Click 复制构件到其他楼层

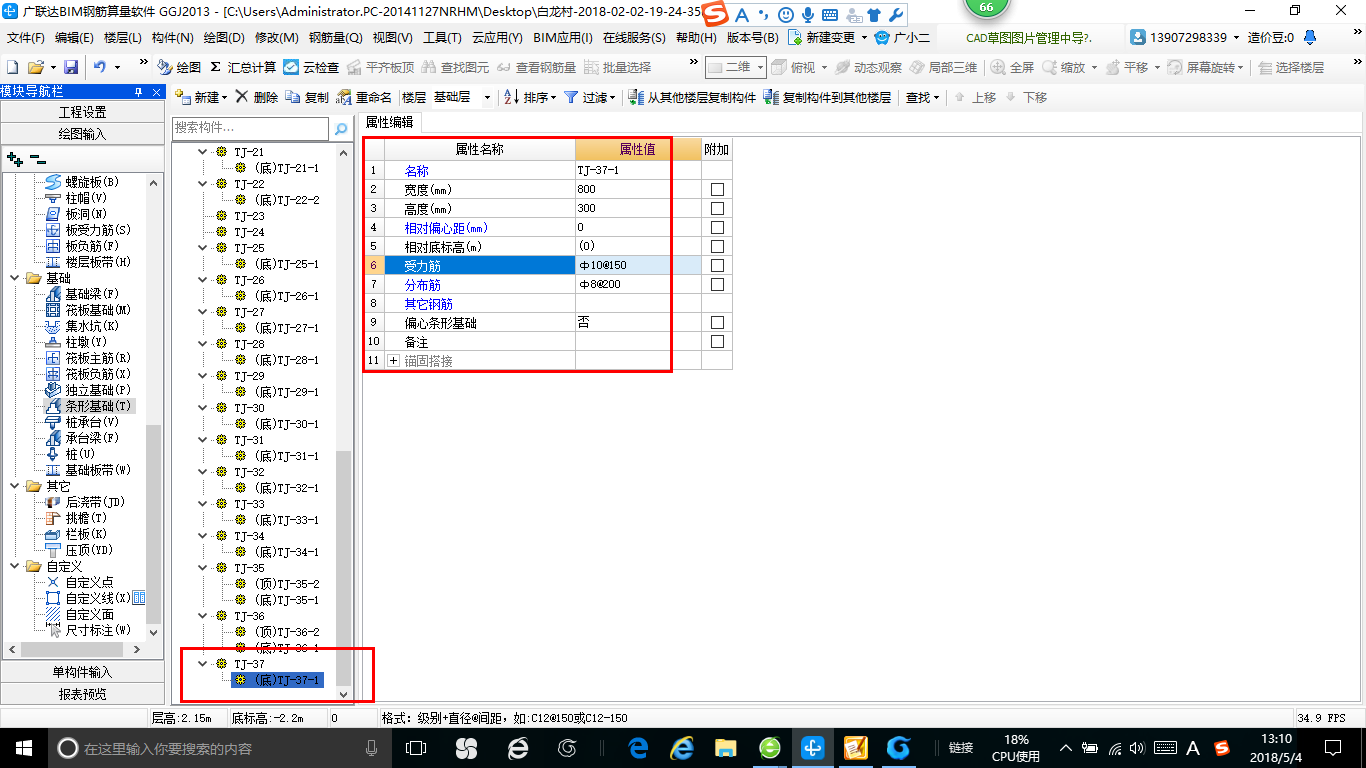point(827,97)
